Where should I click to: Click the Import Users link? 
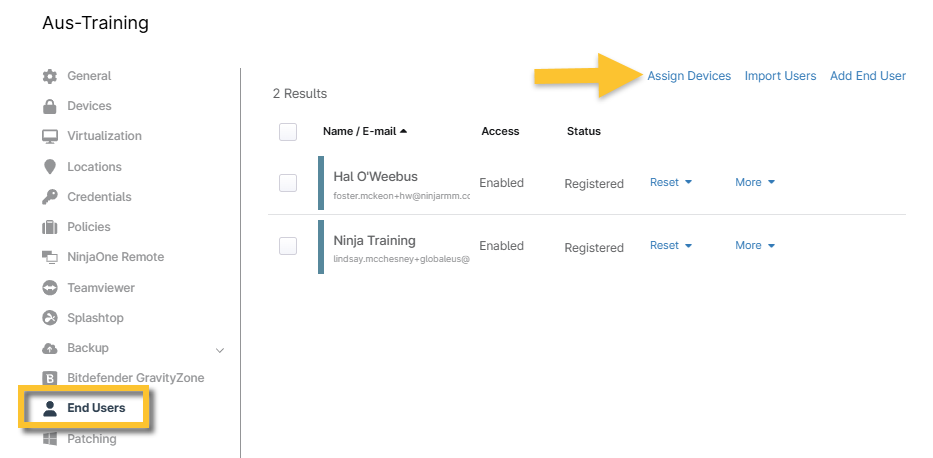780,76
